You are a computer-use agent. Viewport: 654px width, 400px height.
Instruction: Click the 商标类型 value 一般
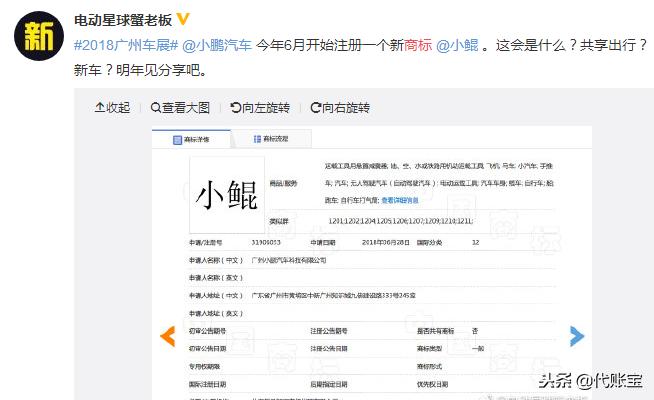click(x=478, y=348)
